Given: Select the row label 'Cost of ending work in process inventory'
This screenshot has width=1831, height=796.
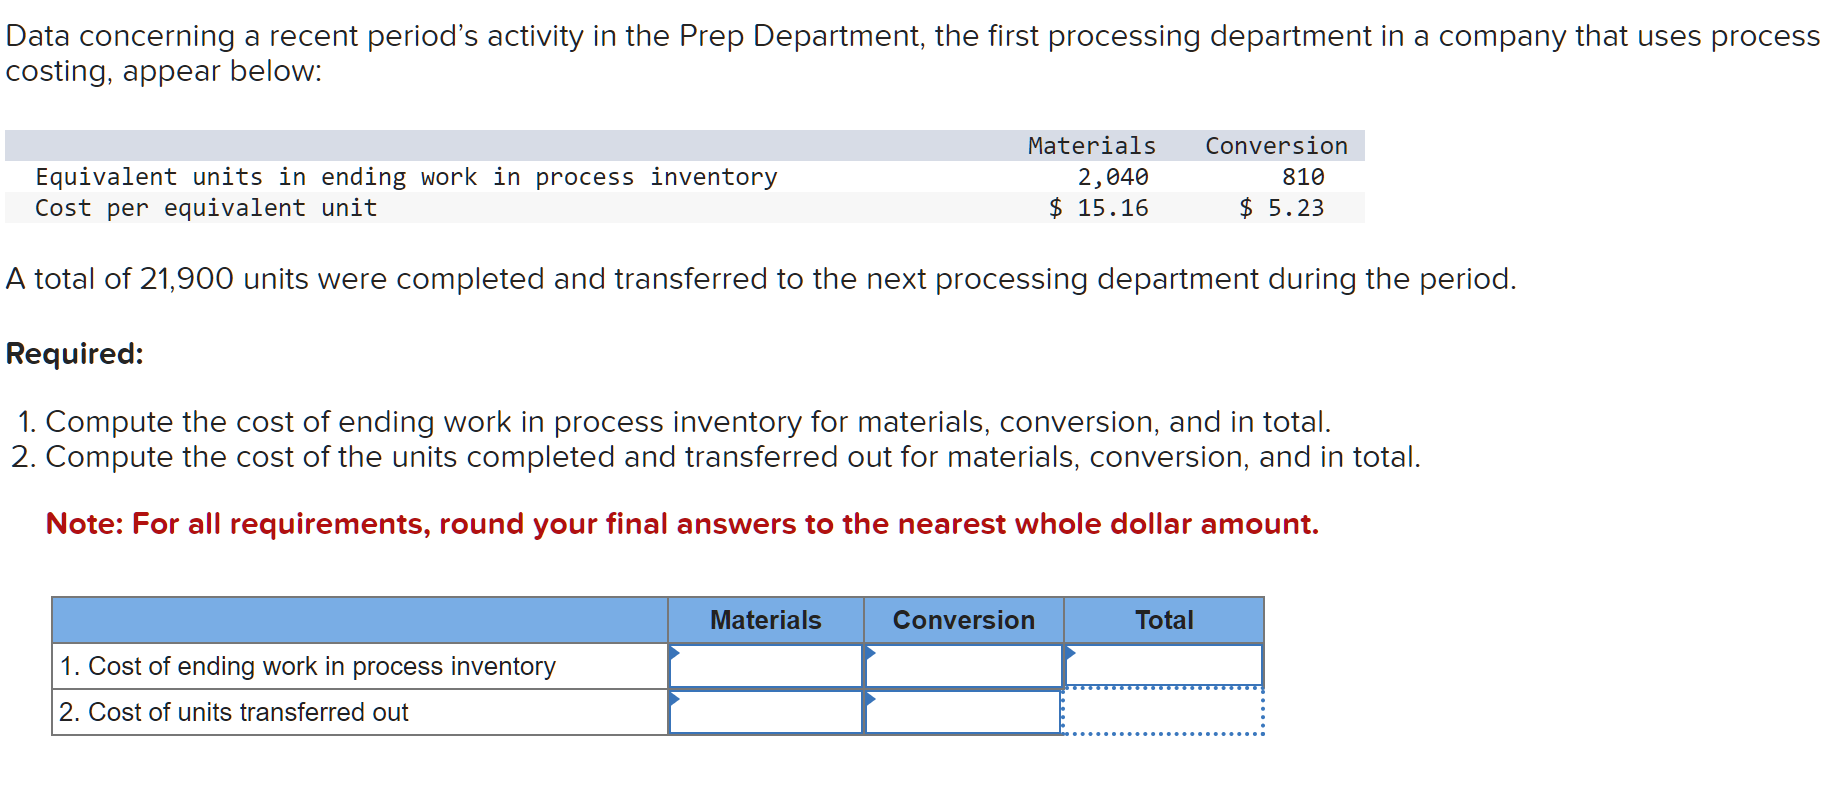Looking at the screenshot, I should (x=308, y=666).
